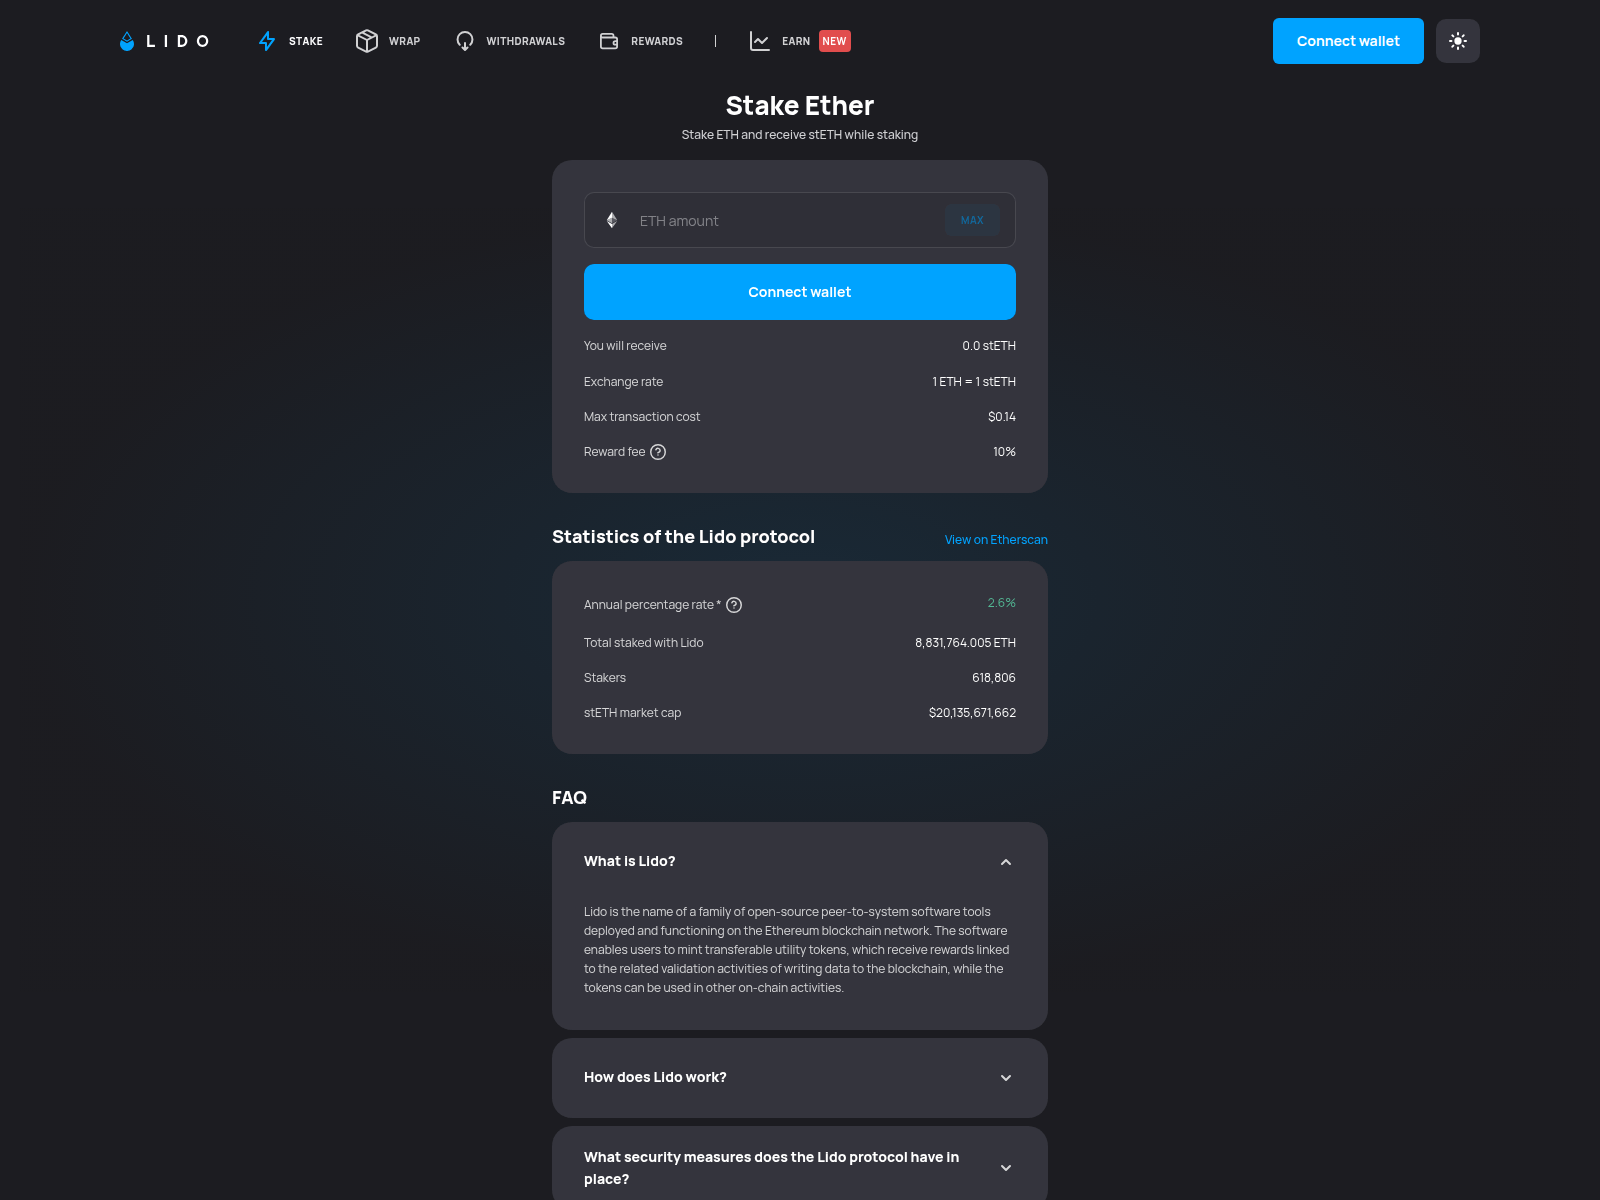Click Connect wallet in the header
The height and width of the screenshot is (1200, 1600).
[x=1348, y=41]
